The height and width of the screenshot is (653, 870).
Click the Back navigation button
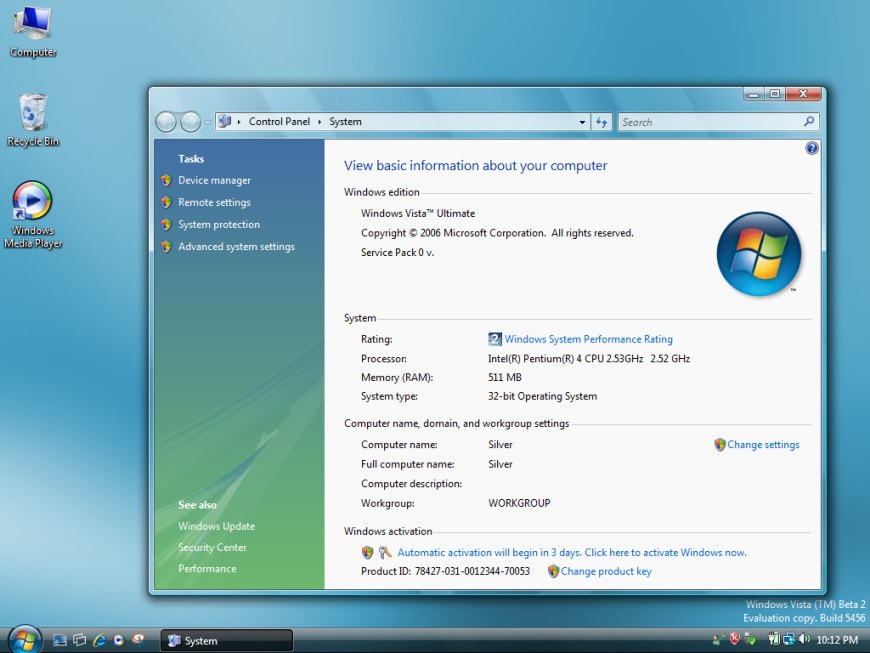pos(166,122)
